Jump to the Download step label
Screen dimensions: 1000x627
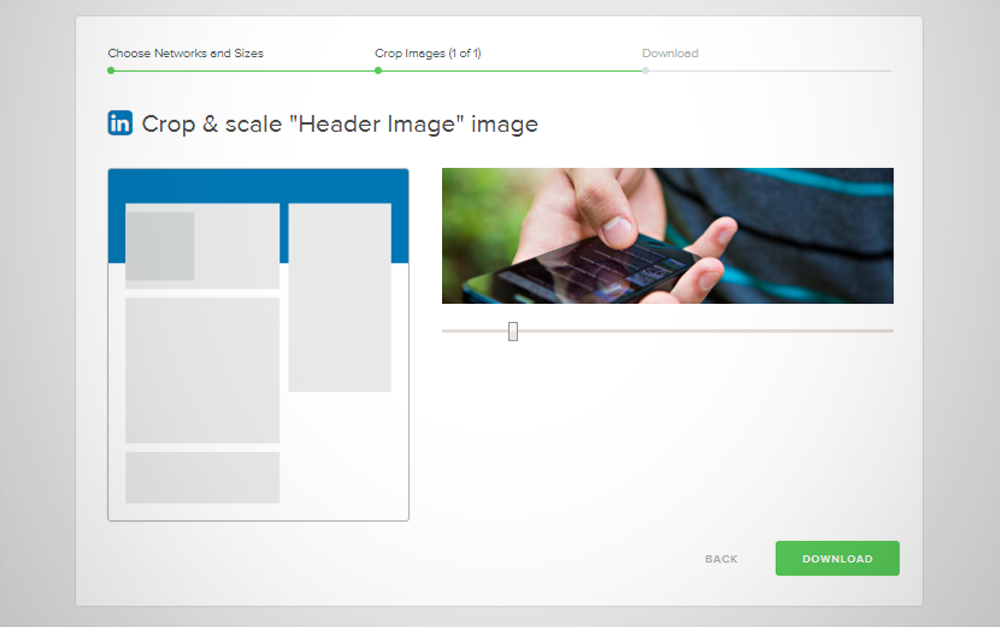pos(670,53)
